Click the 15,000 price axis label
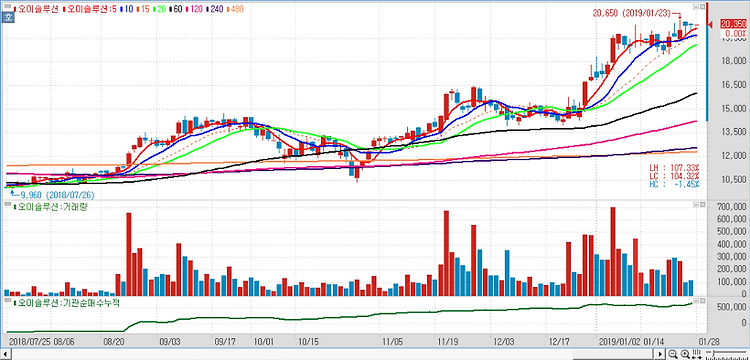Image resolution: width=750 pixels, height=360 pixels. (x=733, y=109)
